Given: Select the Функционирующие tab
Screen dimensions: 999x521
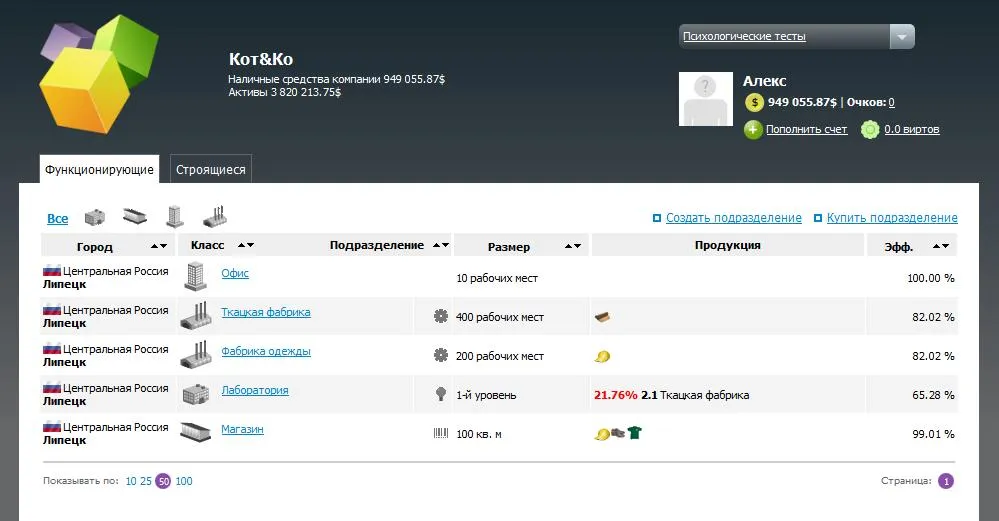Looking at the screenshot, I should pos(99,169).
